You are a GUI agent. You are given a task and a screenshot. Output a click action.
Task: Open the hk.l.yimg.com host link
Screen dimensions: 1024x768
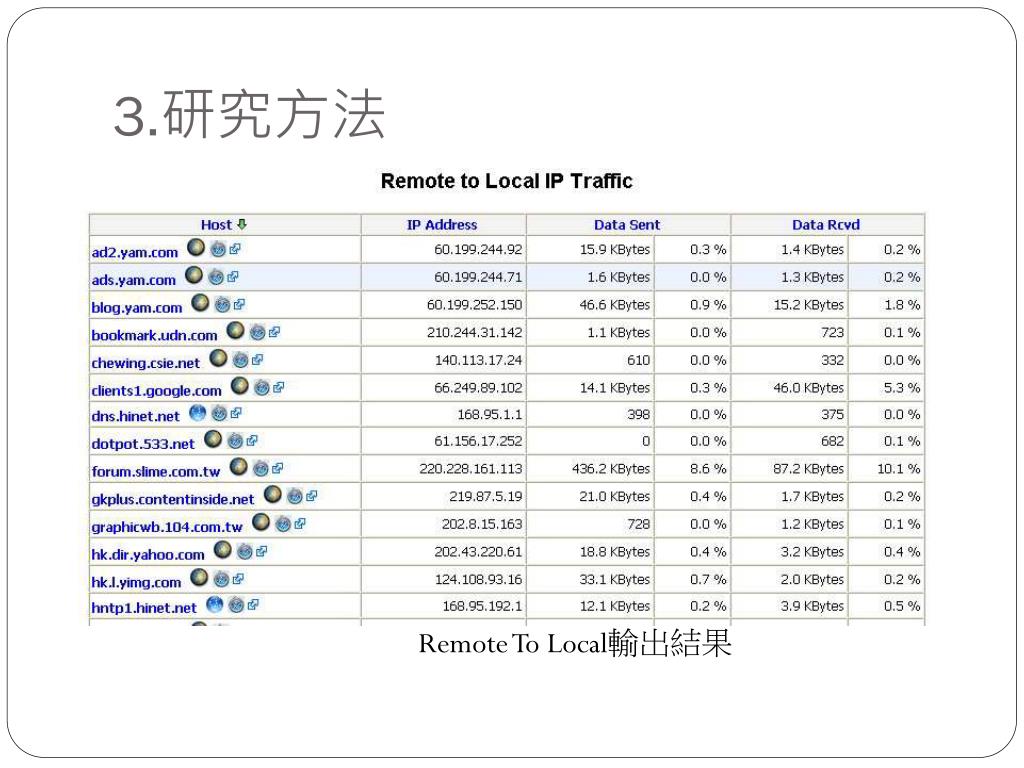(x=136, y=583)
